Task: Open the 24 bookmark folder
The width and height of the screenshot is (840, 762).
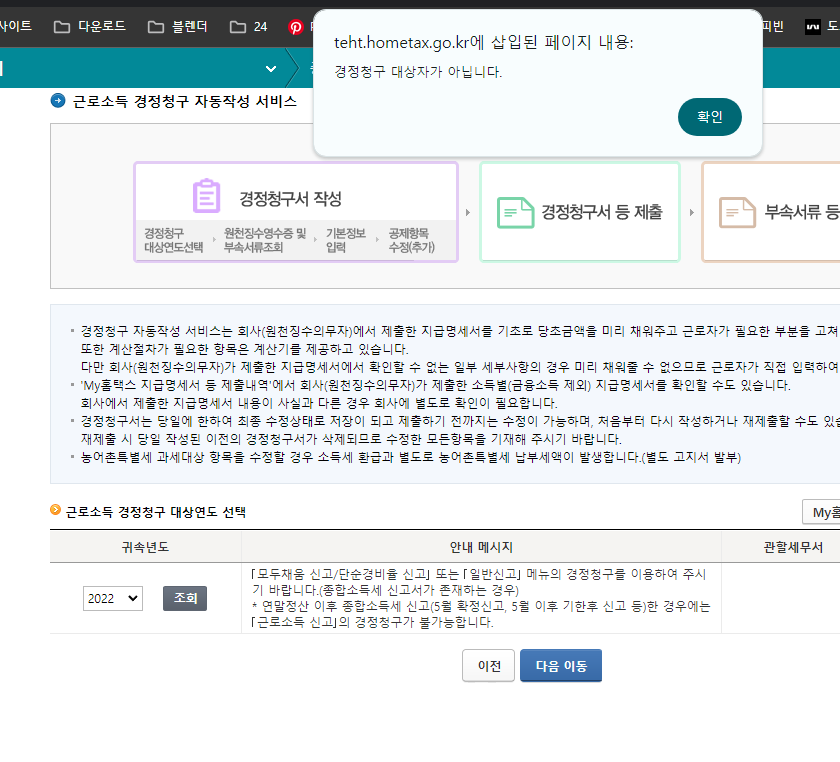Action: coord(248,26)
